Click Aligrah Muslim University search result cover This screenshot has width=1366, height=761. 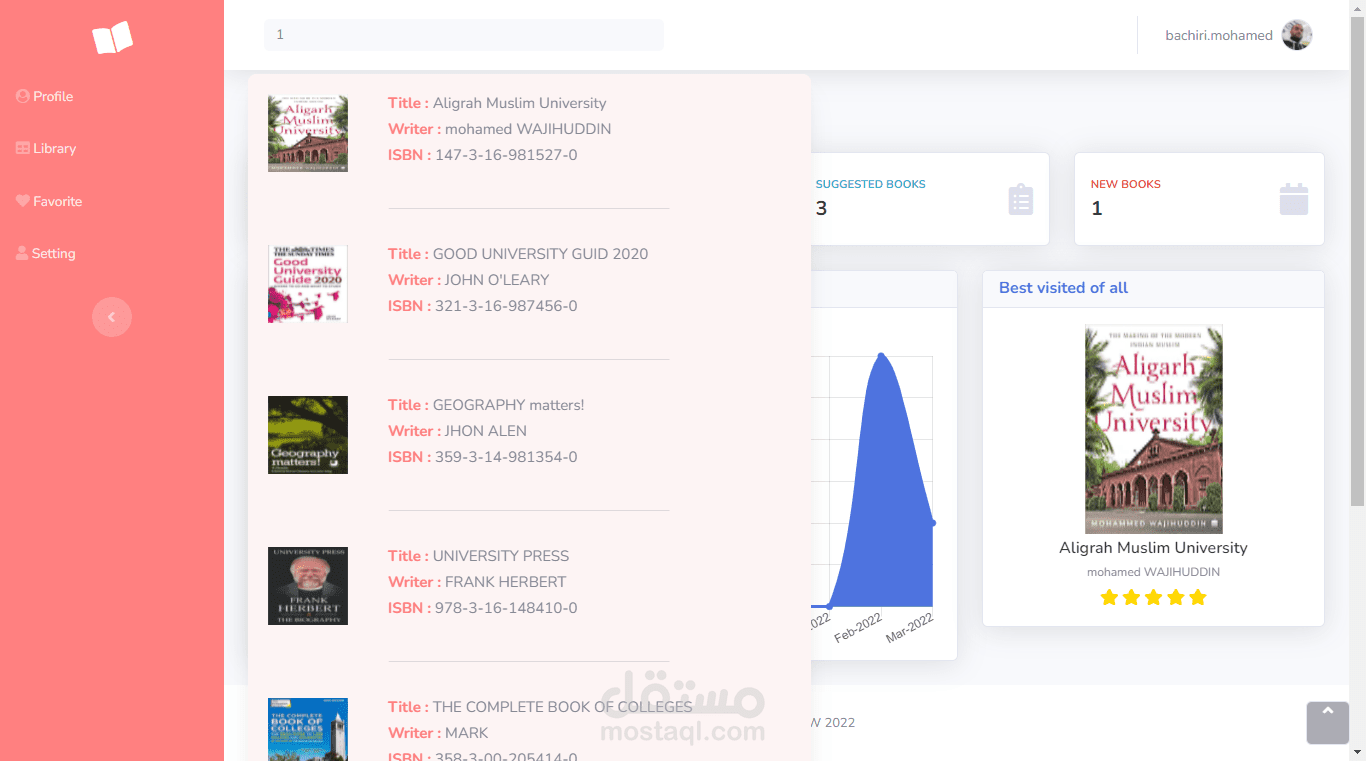(308, 134)
